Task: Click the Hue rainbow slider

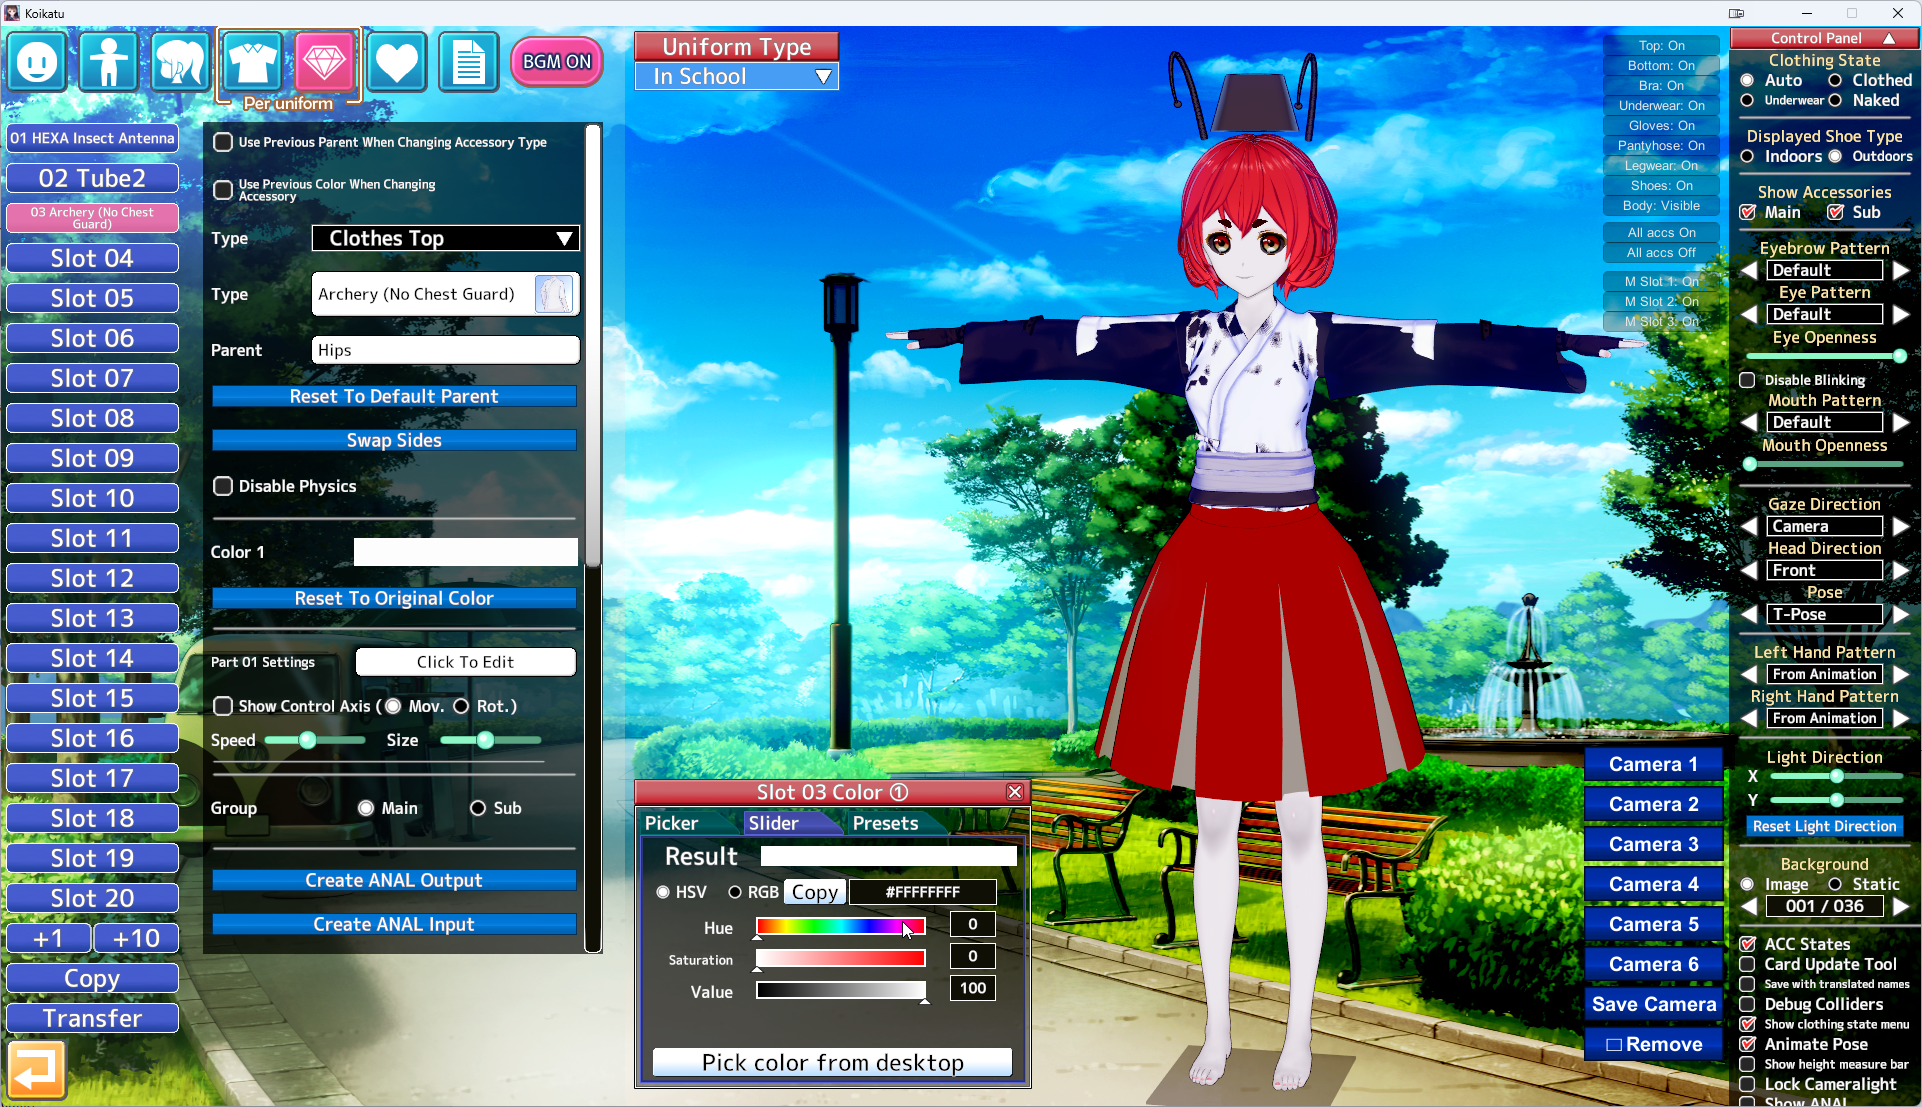Action: (x=840, y=926)
